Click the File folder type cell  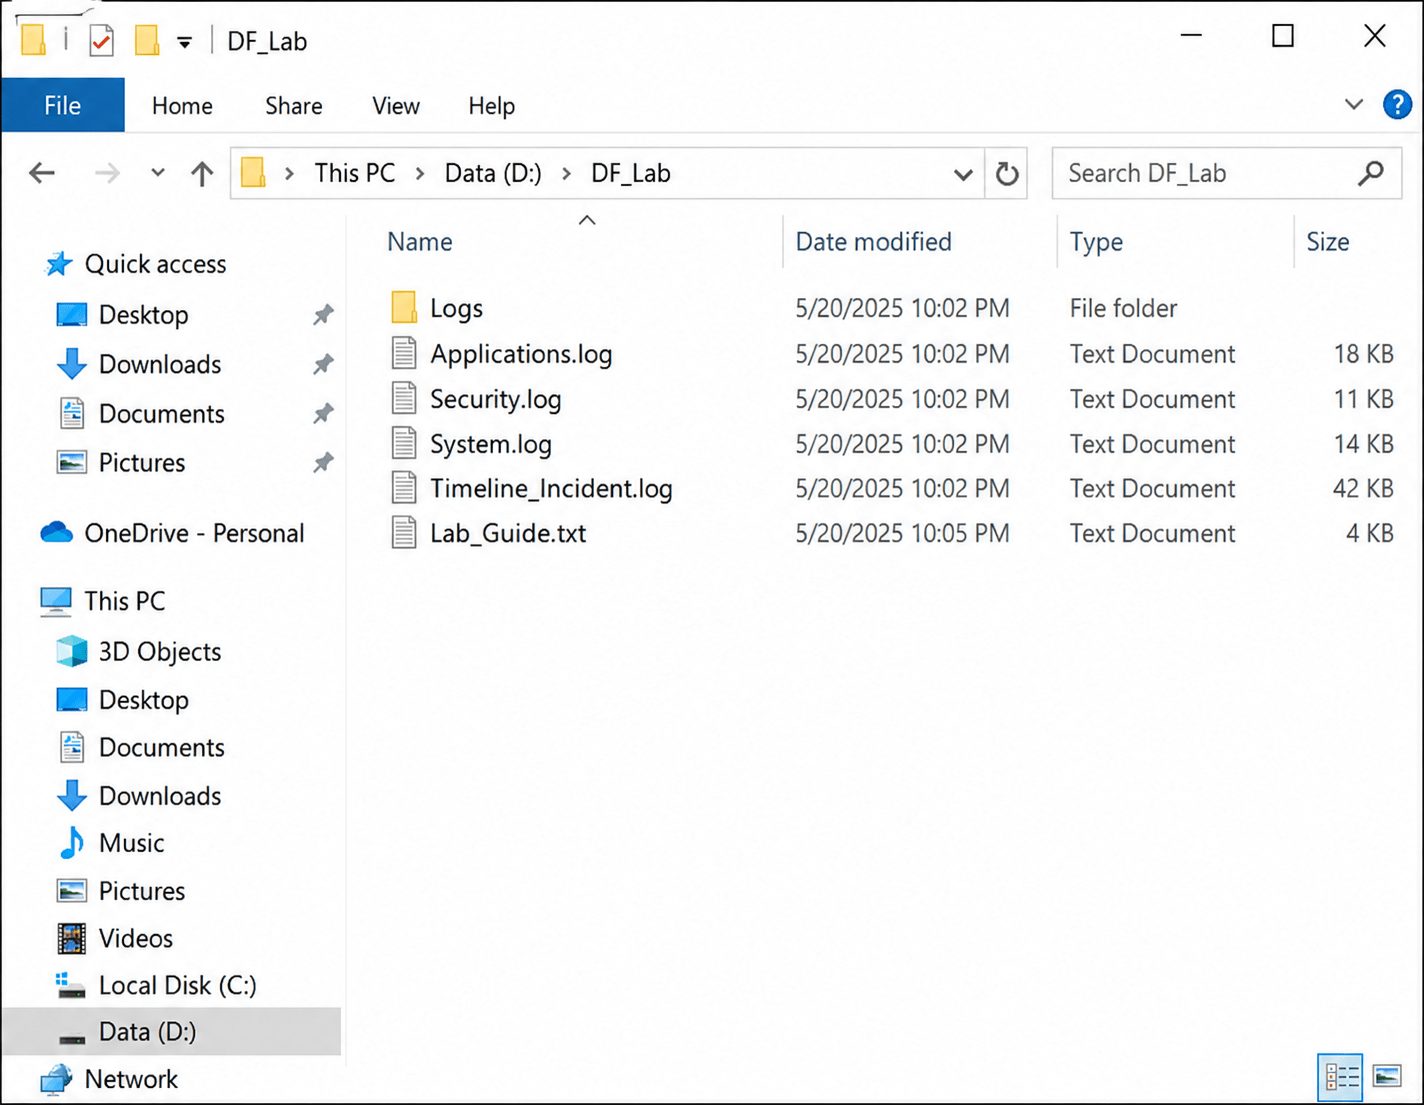pyautogui.click(x=1123, y=308)
